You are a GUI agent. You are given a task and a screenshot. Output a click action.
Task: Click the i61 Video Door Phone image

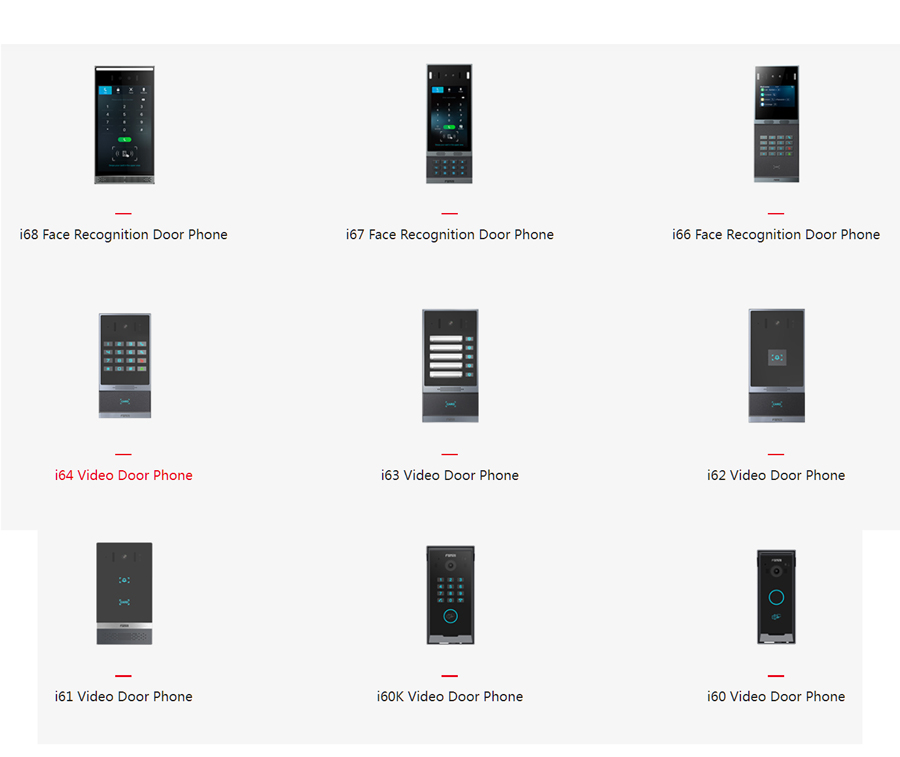(x=124, y=593)
